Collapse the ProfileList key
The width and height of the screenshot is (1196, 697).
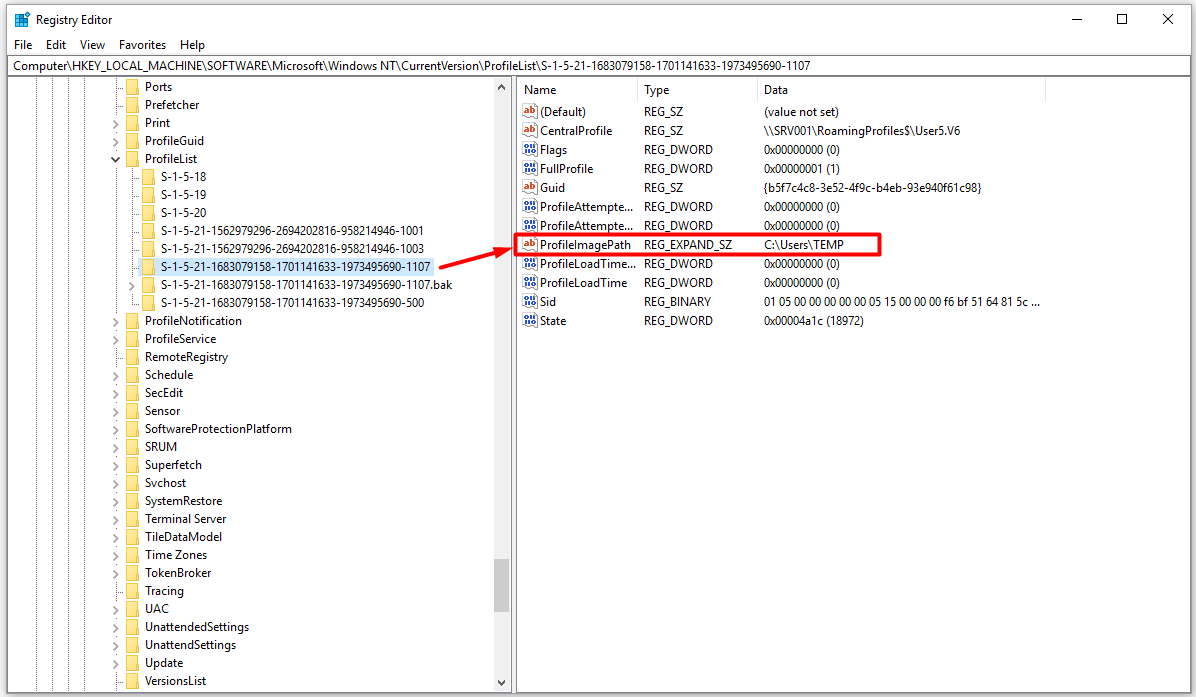pos(115,159)
